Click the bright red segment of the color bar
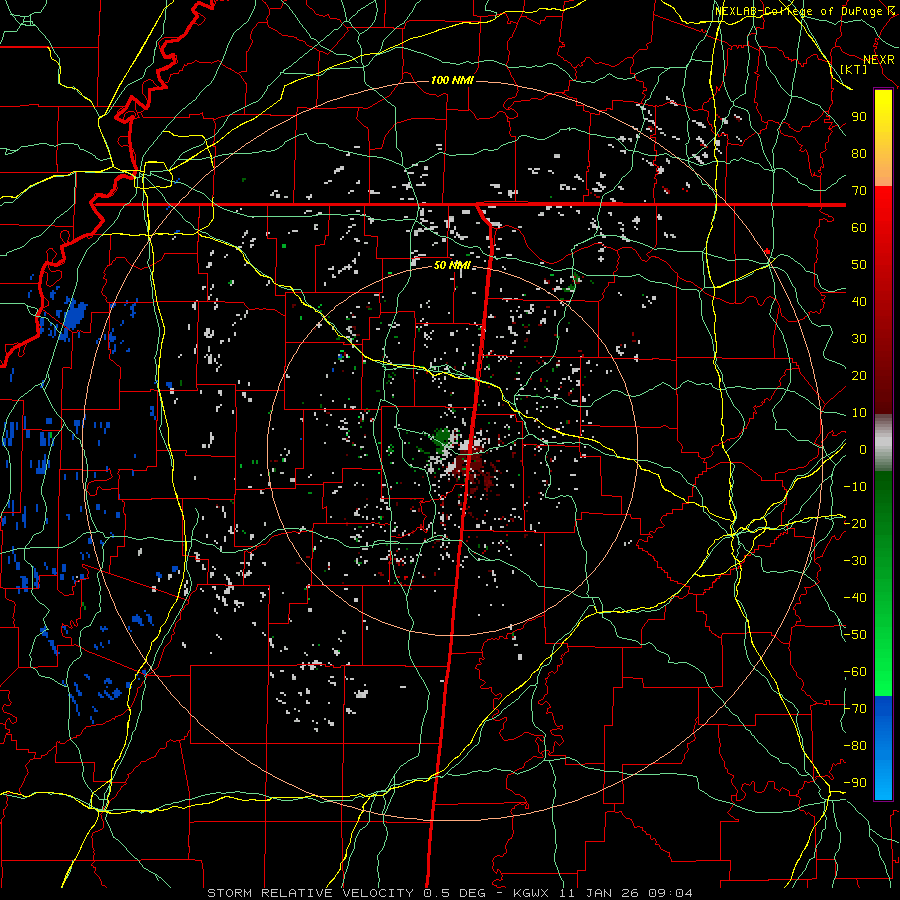The height and width of the screenshot is (900, 900). click(883, 210)
